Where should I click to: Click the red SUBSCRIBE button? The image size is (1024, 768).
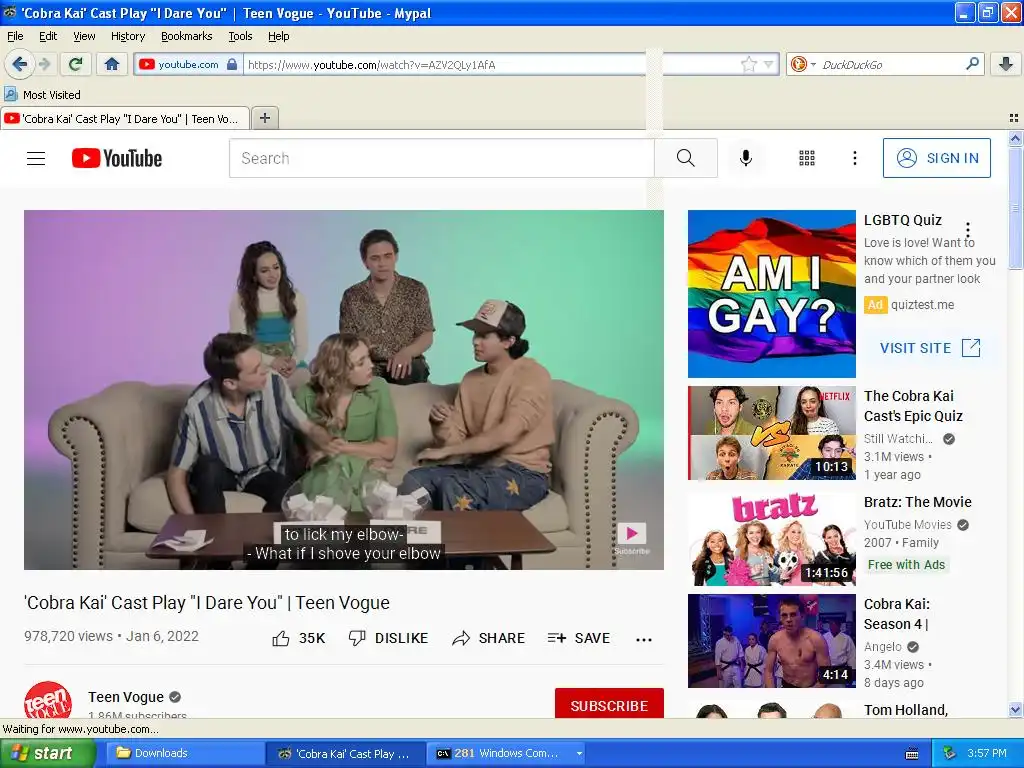tap(609, 703)
